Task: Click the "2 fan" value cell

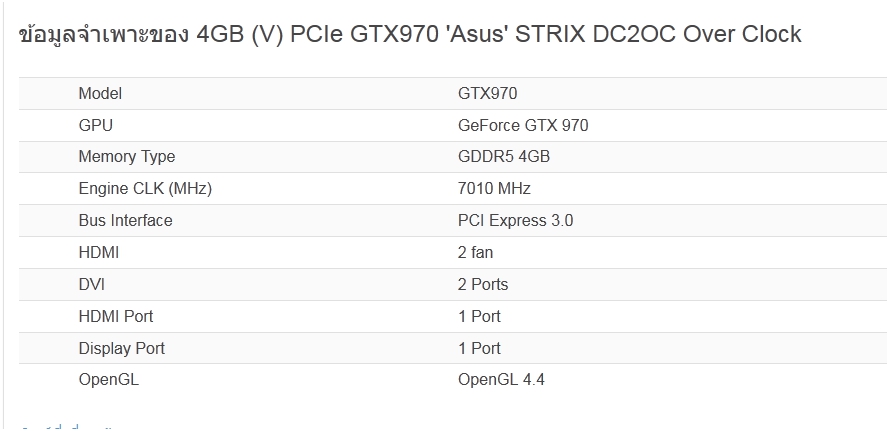Action: 475,253
